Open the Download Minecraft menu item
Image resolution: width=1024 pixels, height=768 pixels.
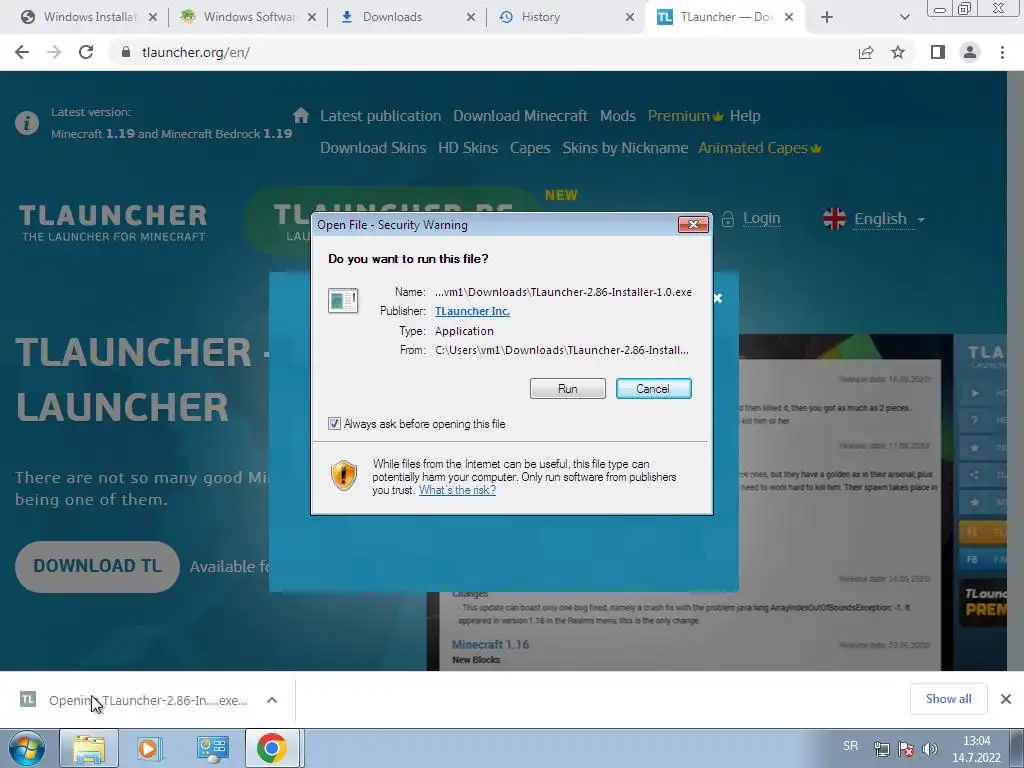(x=520, y=116)
